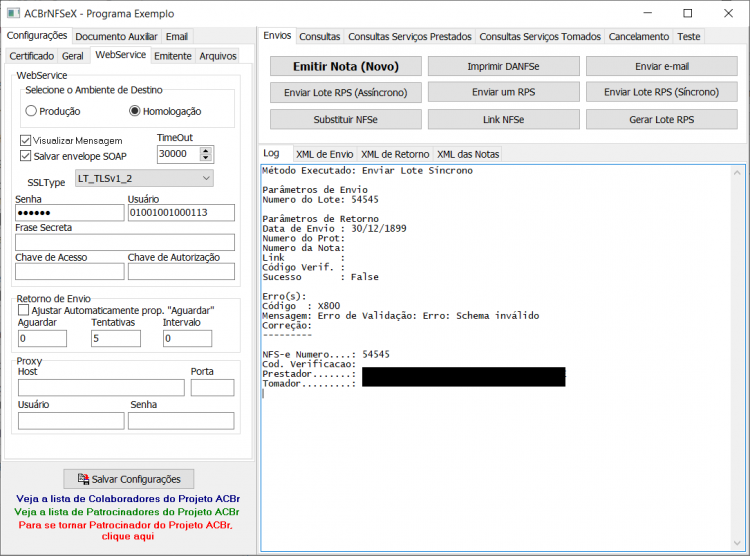Viewport: 750px width, 556px height.
Task: Minimize the ACBrNFSeX window
Action: click(647, 13)
